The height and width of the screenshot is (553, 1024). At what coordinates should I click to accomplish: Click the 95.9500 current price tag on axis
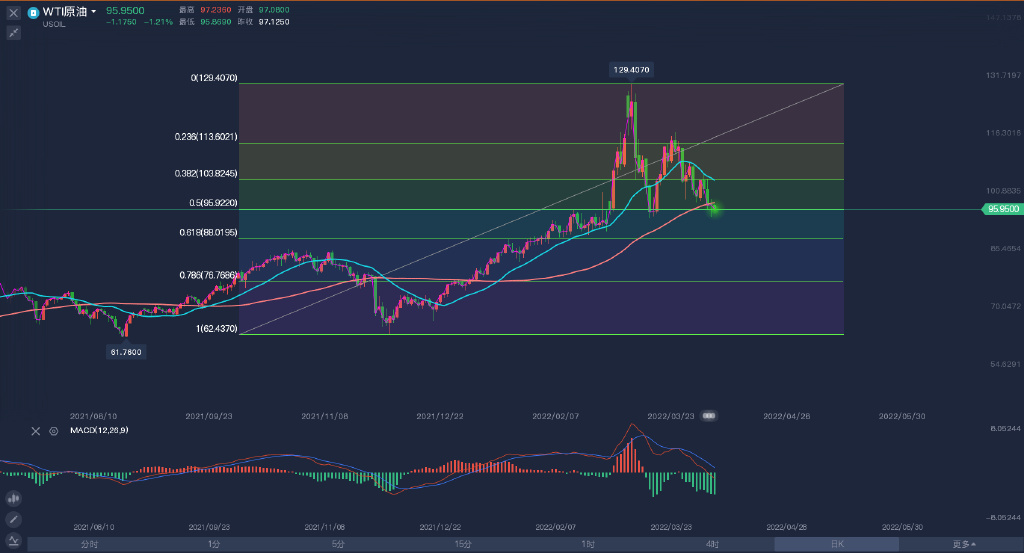point(1002,209)
